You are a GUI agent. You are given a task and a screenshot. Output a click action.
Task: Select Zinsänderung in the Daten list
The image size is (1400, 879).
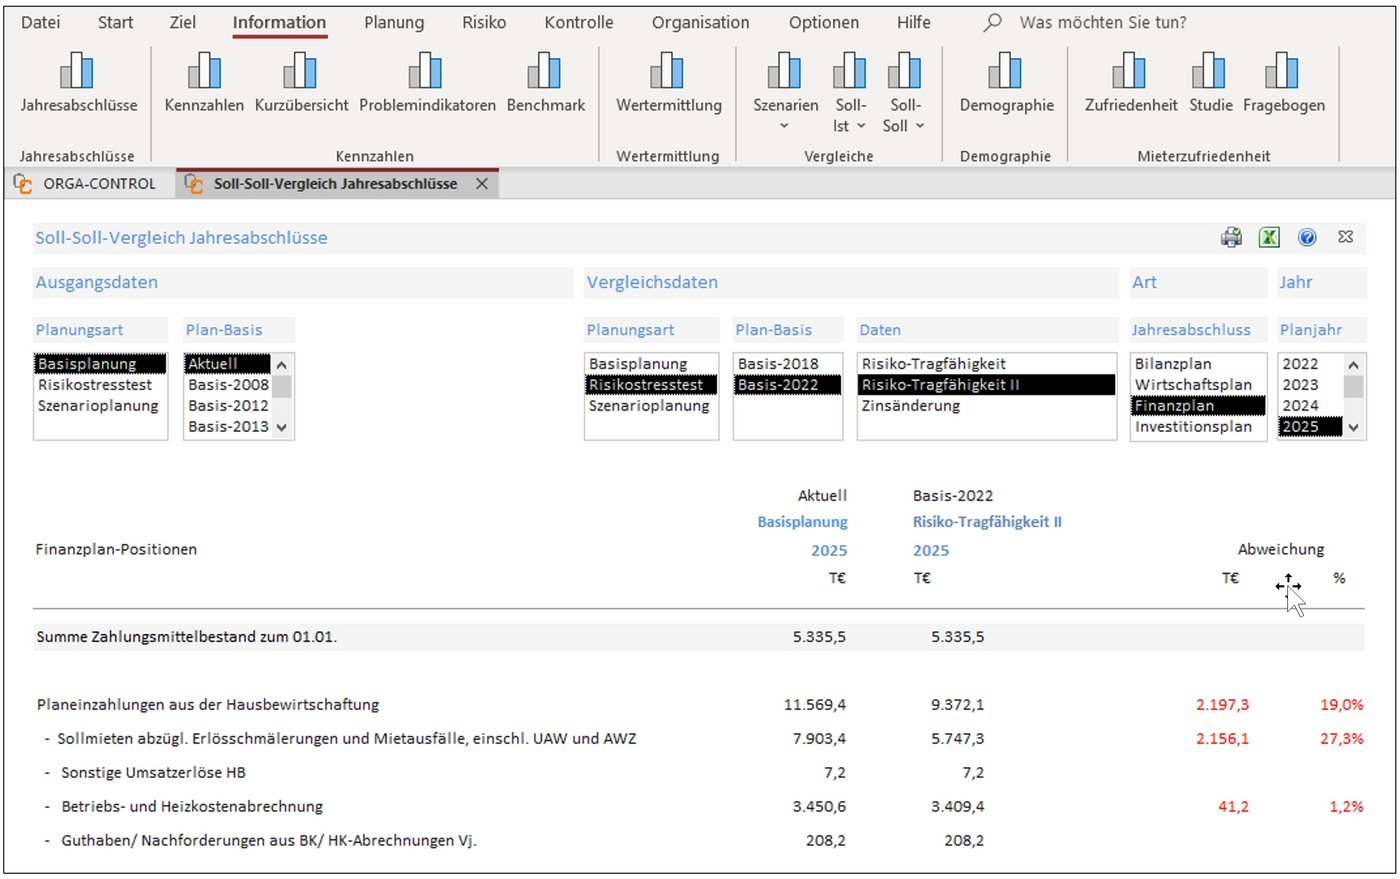click(x=910, y=406)
